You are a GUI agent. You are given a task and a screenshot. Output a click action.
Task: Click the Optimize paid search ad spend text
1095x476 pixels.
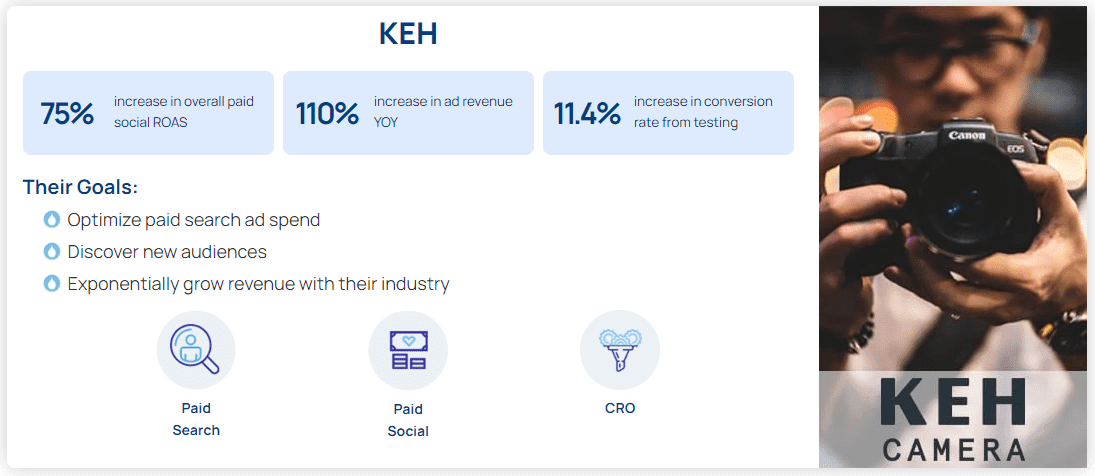coord(194,220)
